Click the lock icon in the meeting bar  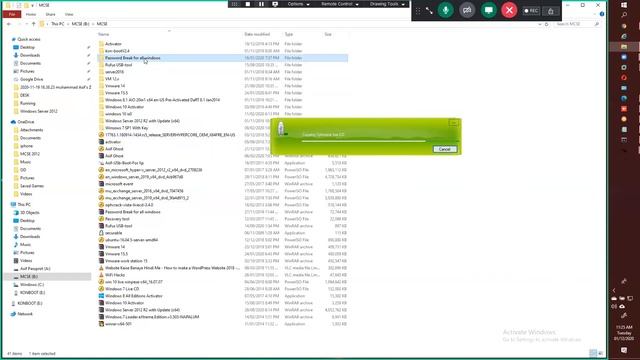tap(551, 11)
